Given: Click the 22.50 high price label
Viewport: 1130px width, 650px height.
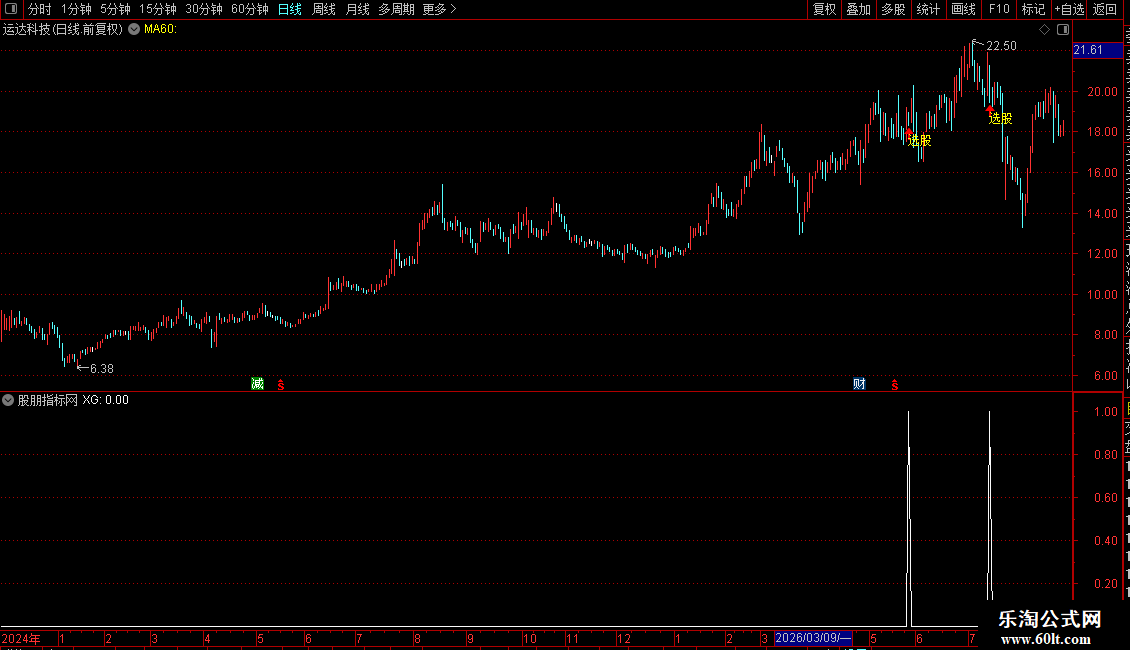Looking at the screenshot, I should [x=1001, y=45].
